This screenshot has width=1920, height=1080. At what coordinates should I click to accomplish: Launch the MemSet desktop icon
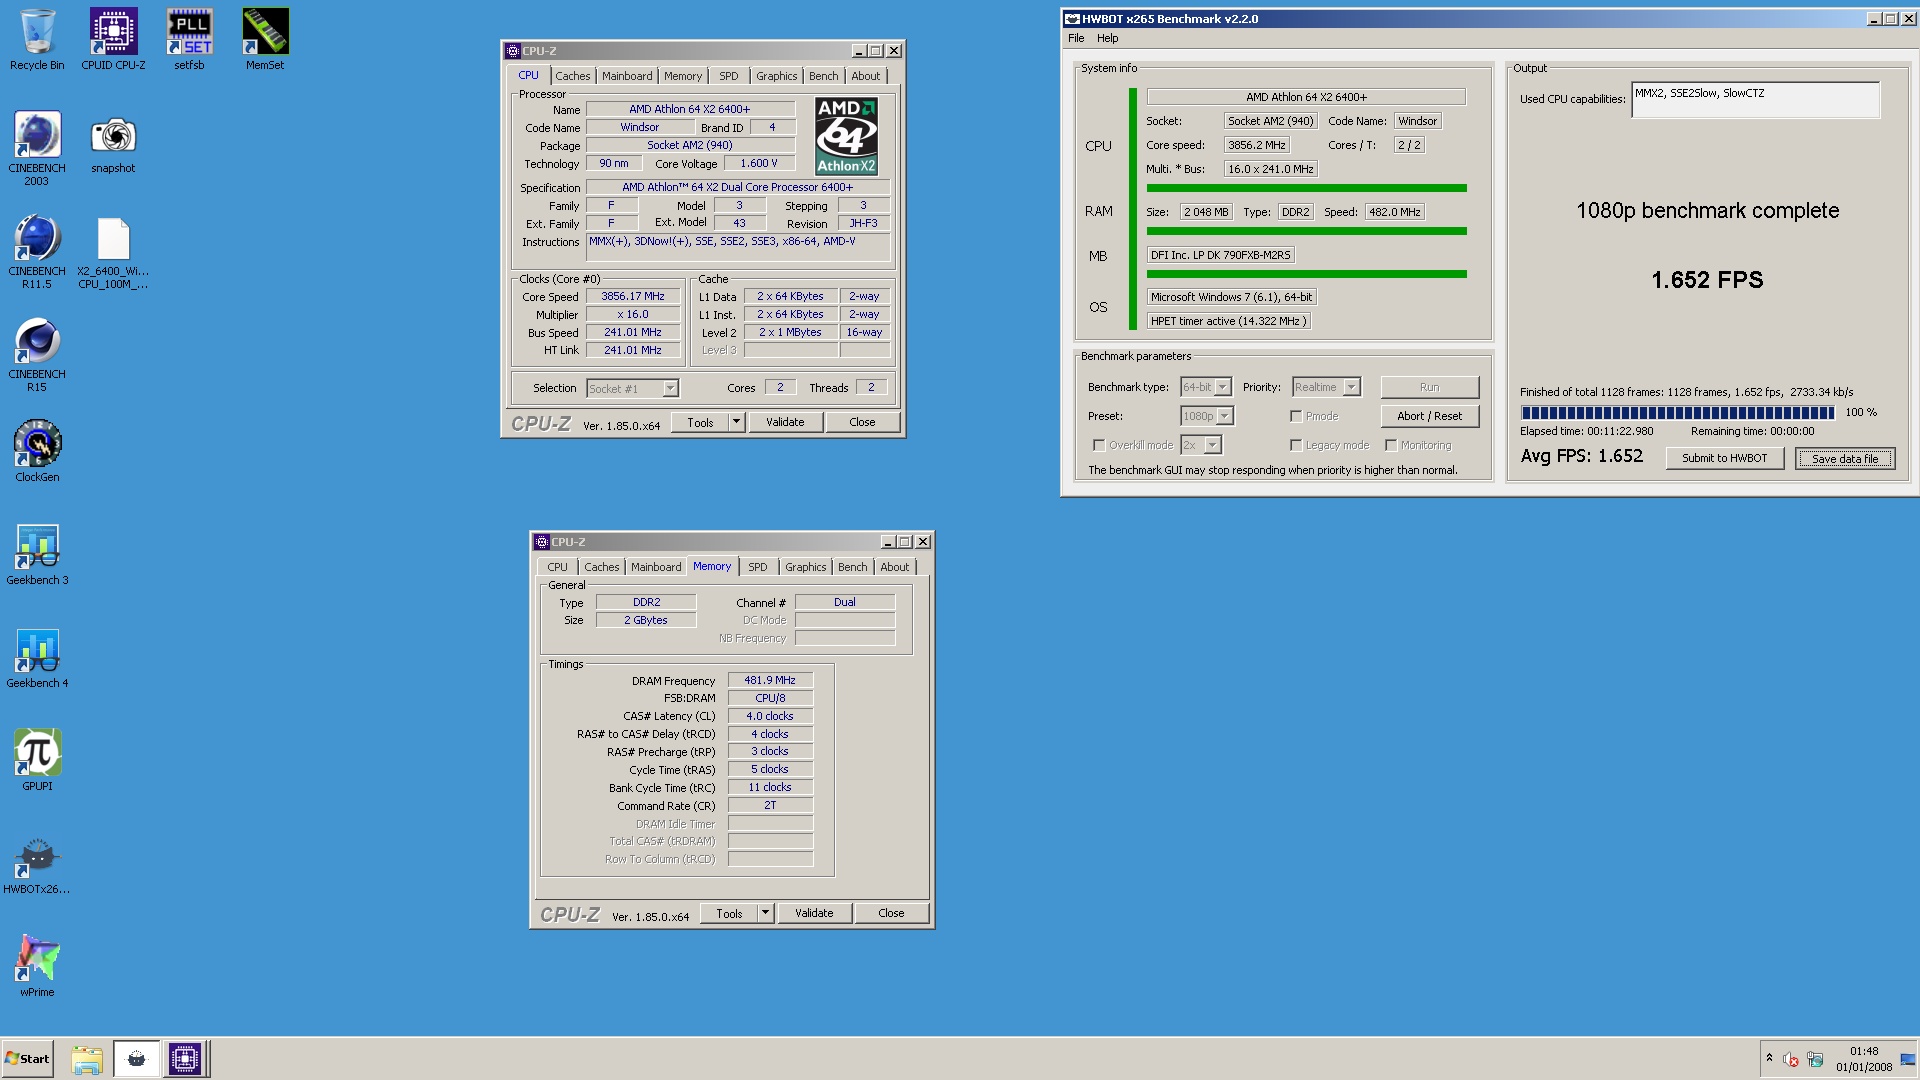(265, 40)
